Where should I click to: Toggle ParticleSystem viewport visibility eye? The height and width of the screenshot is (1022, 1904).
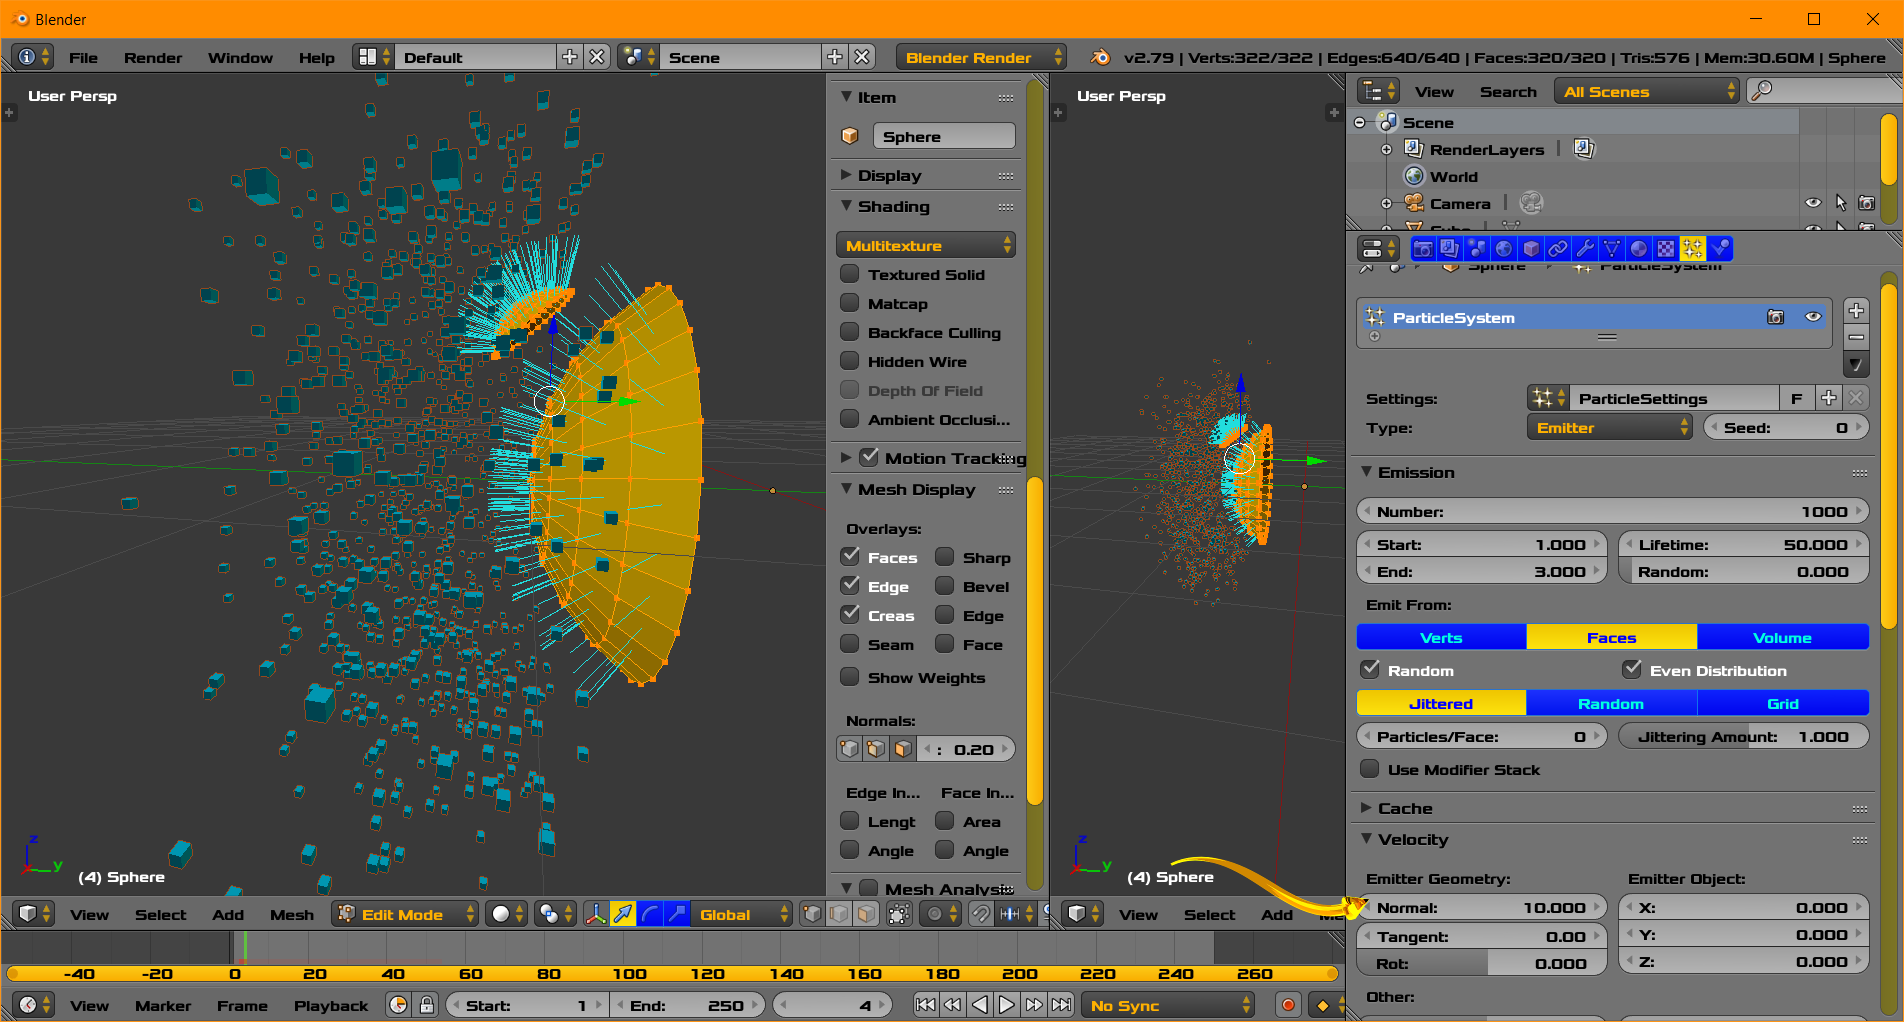coord(1813,317)
